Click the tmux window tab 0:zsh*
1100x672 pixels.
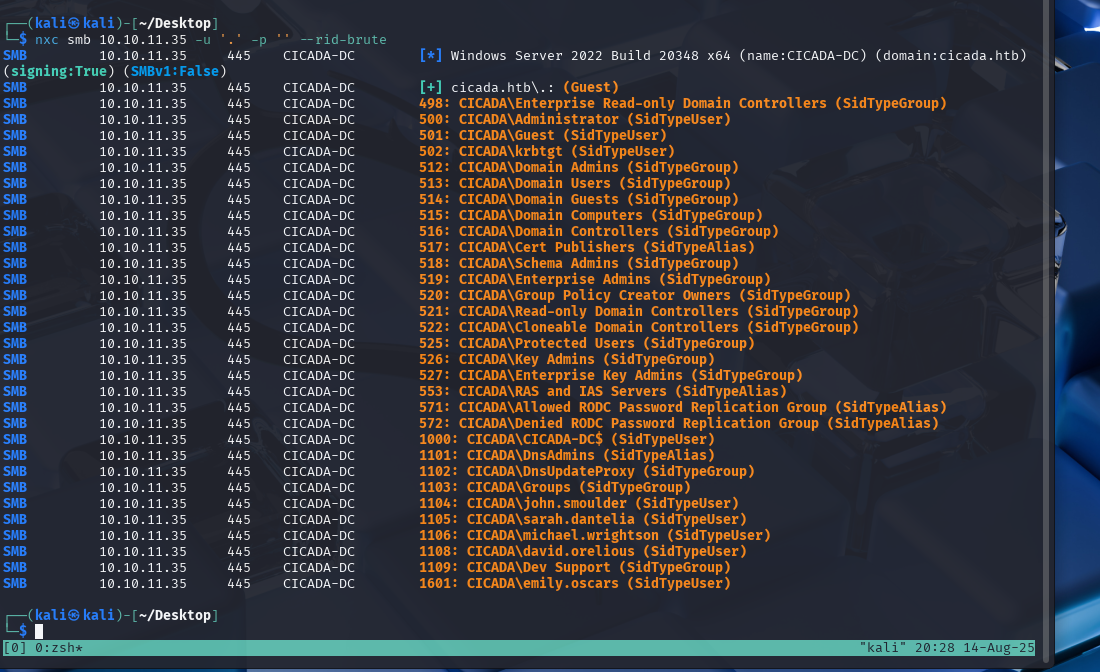[x=59, y=648]
